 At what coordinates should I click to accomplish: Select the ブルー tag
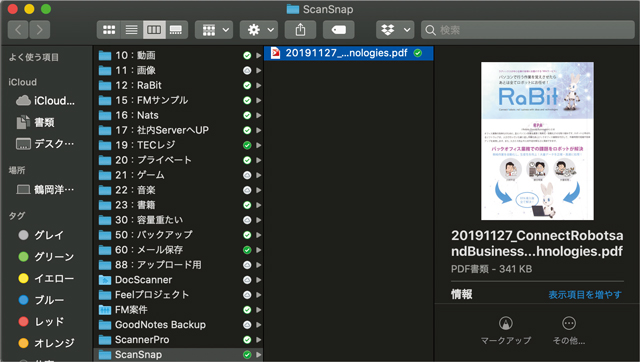pyautogui.click(x=41, y=300)
